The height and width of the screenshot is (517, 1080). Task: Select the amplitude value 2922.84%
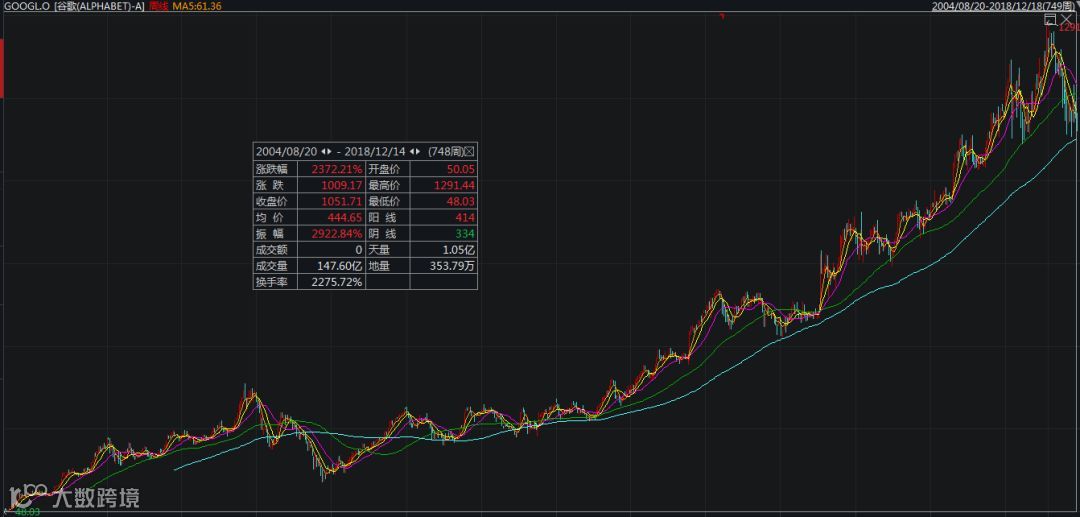(337, 234)
